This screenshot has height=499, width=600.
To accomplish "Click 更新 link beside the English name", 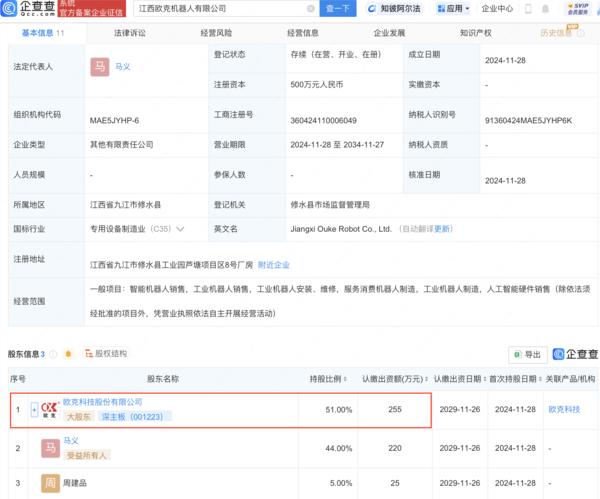I will tap(442, 229).
